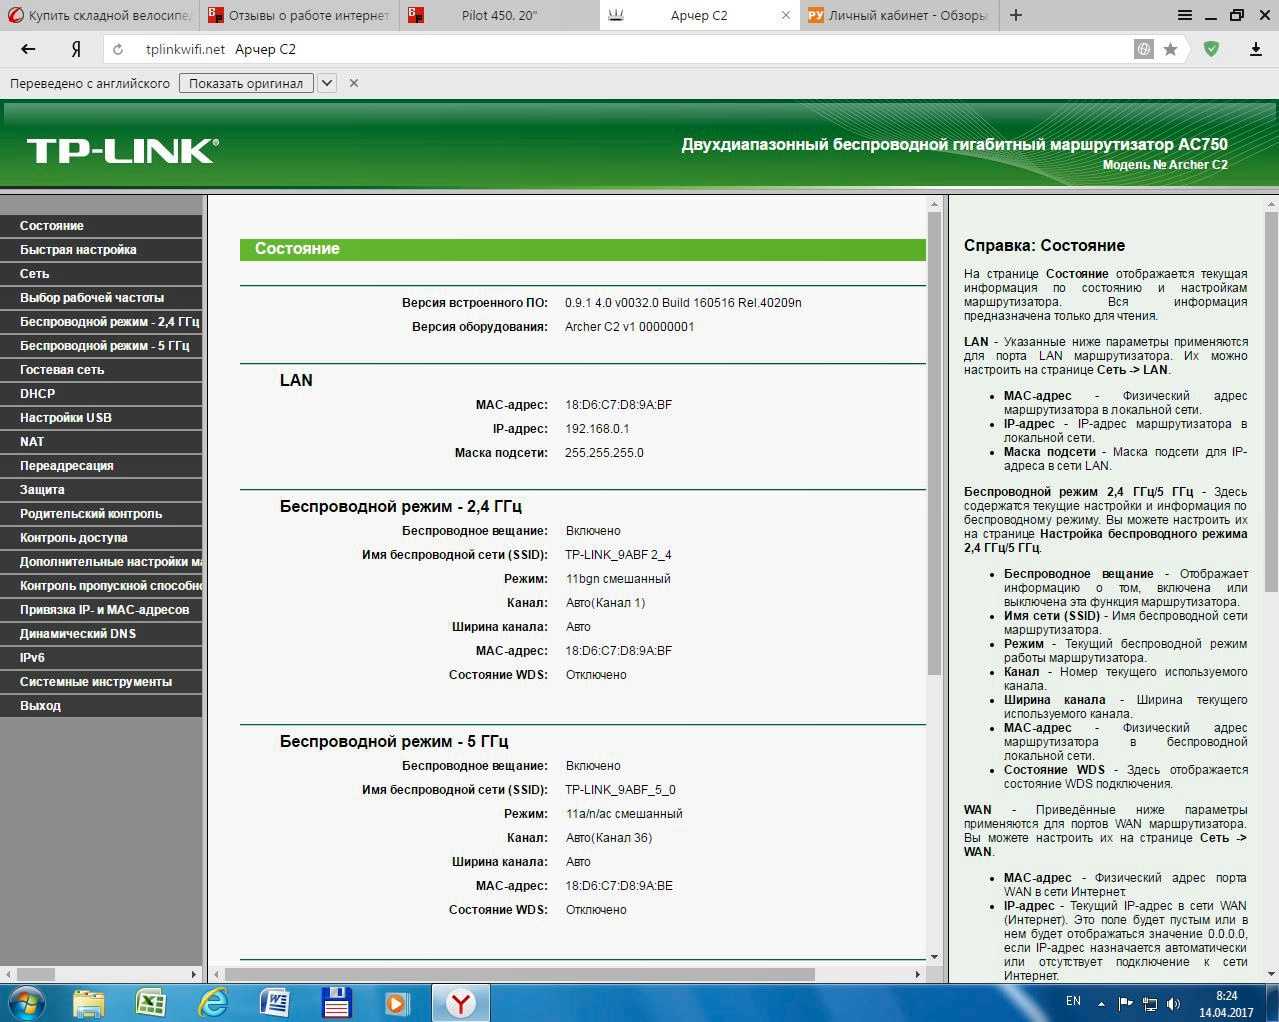1279x1022 pixels.
Task: Open the floppy-disk app on the taskbar
Action: [336, 1002]
